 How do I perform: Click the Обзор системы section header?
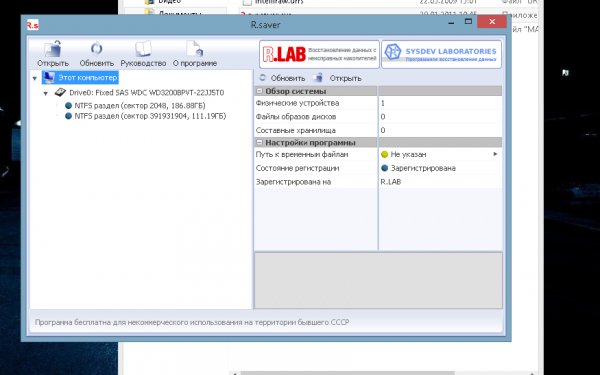click(x=295, y=91)
